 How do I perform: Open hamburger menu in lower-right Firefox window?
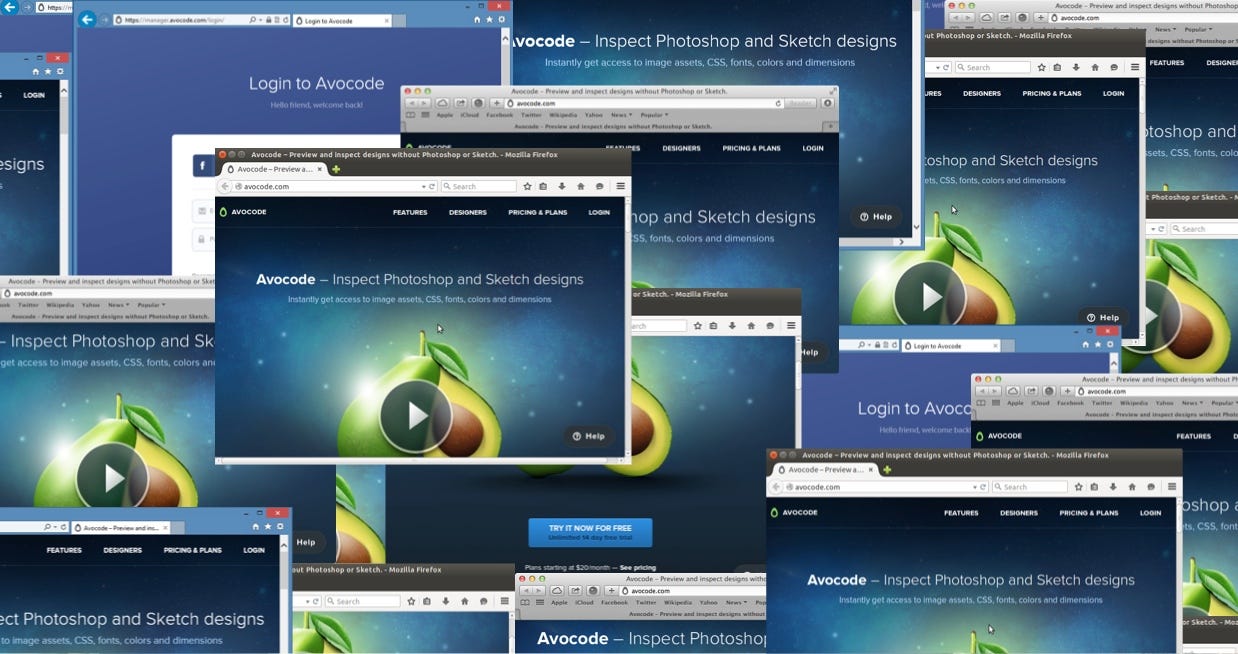point(1173,487)
